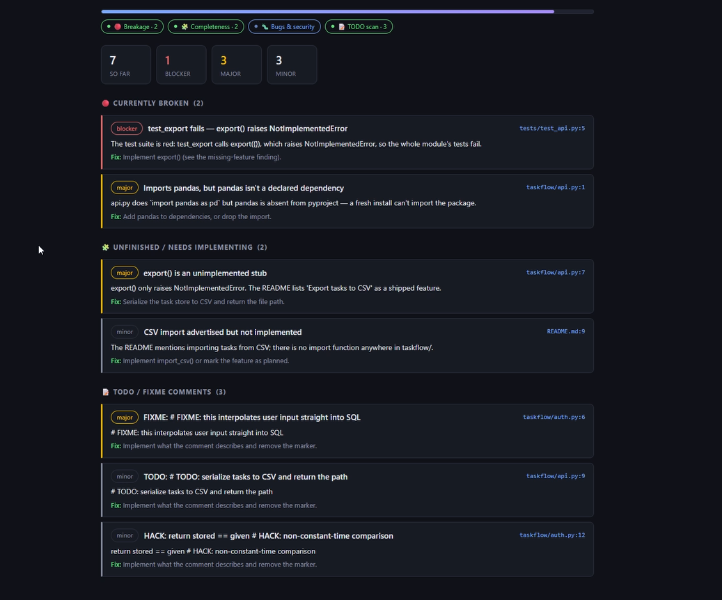Click the red dot beside CURRENTLY BROKEN

(105, 103)
